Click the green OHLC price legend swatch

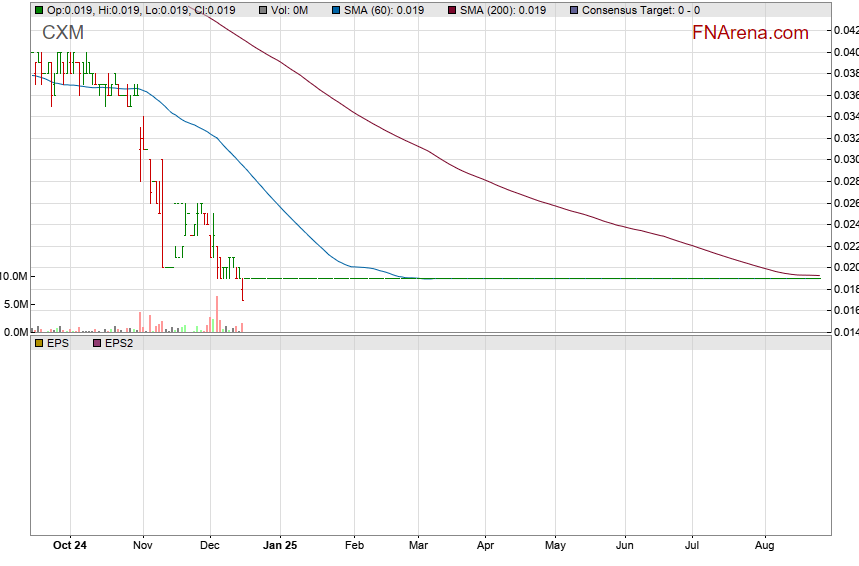point(39,10)
